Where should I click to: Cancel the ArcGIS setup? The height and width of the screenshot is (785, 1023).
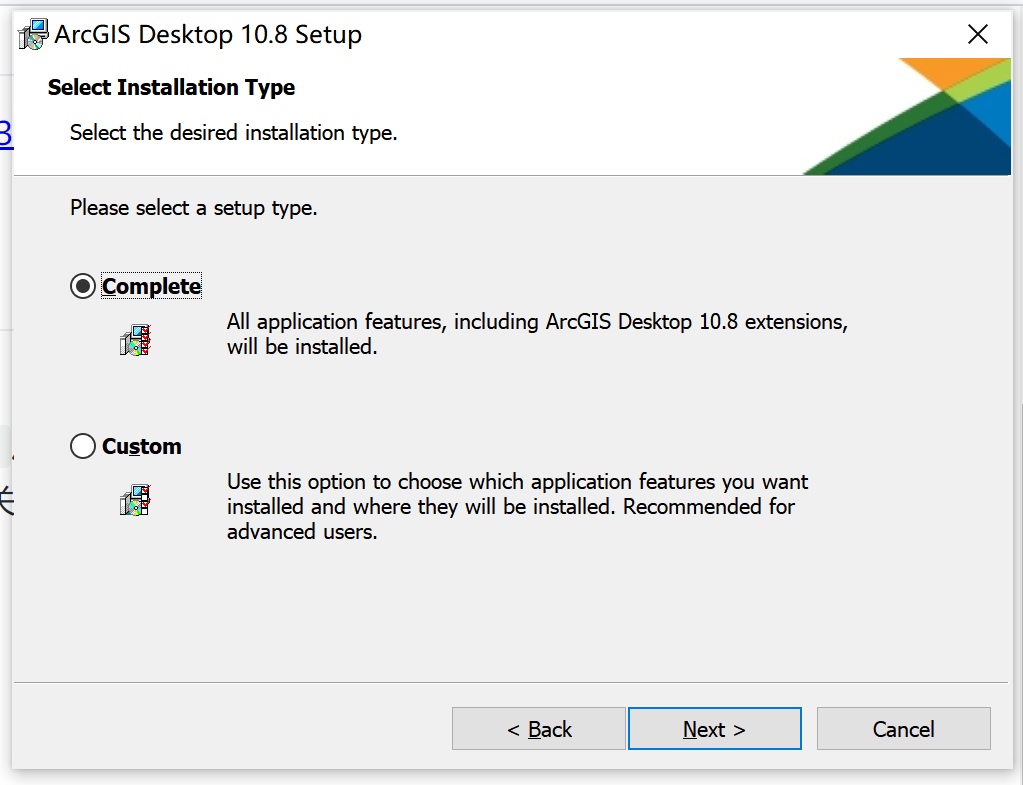click(904, 729)
